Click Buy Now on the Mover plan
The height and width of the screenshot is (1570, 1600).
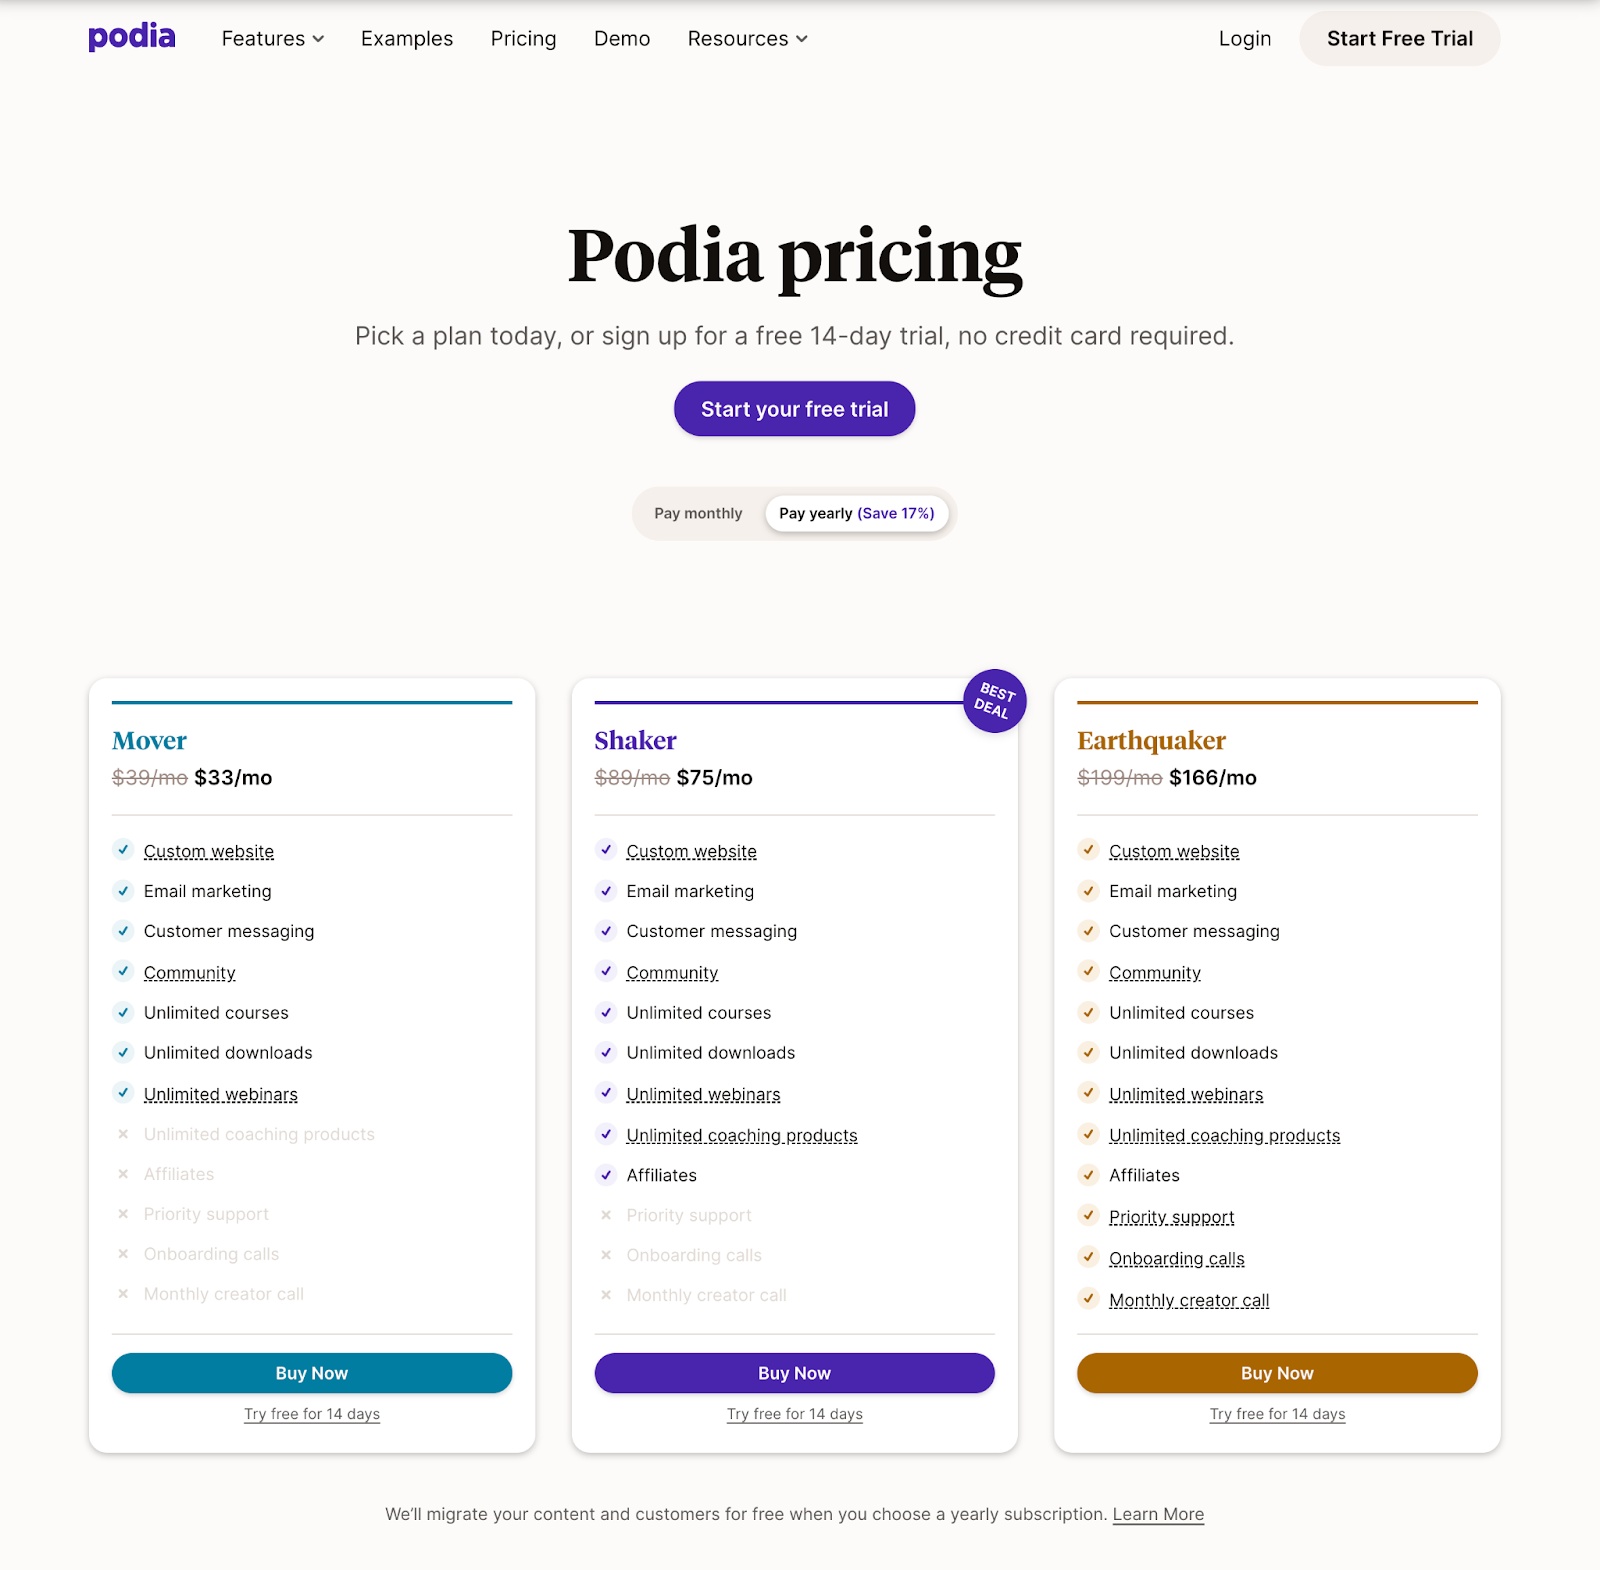click(x=312, y=1373)
